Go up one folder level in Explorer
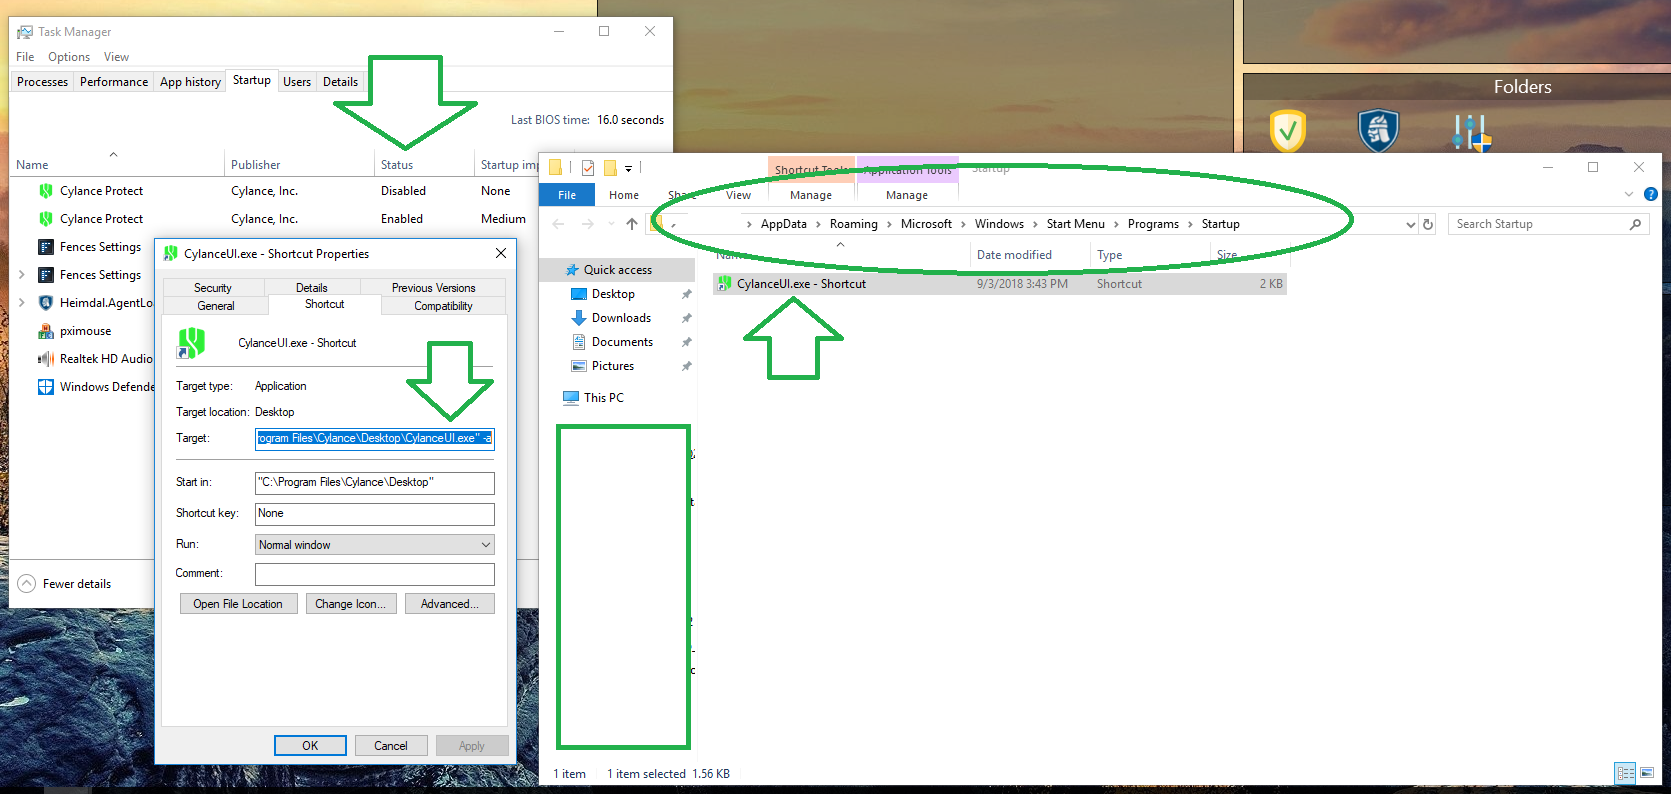This screenshot has height=794, width=1671. point(632,224)
